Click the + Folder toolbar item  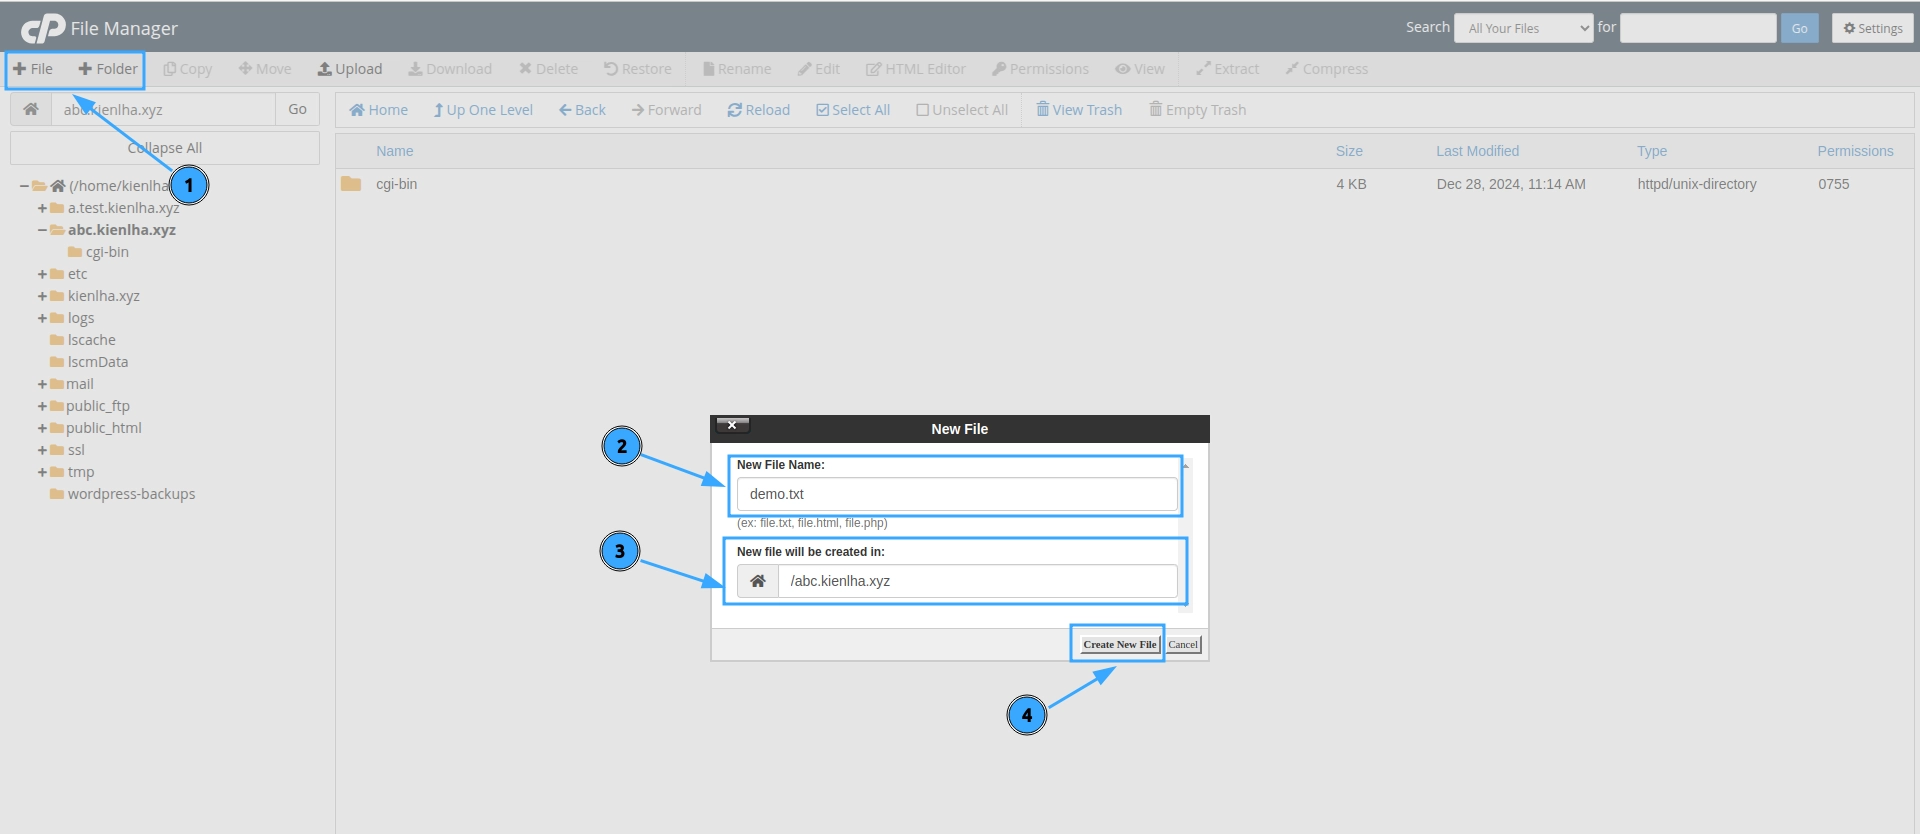[x=108, y=69]
